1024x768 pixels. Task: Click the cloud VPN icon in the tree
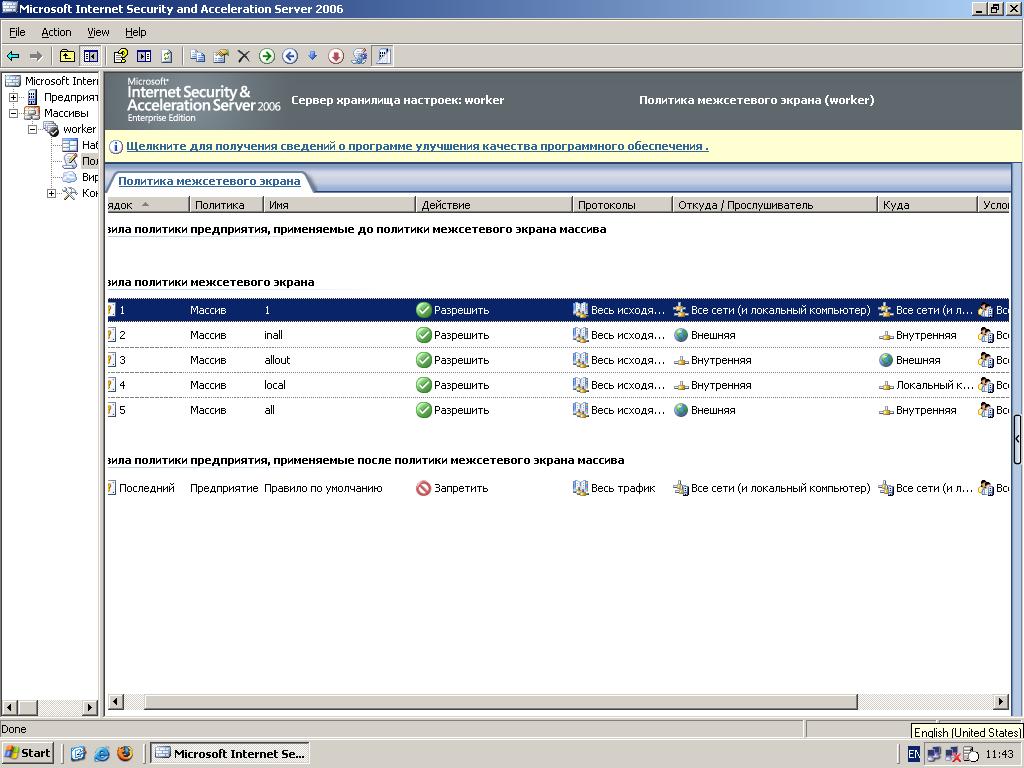[70, 177]
